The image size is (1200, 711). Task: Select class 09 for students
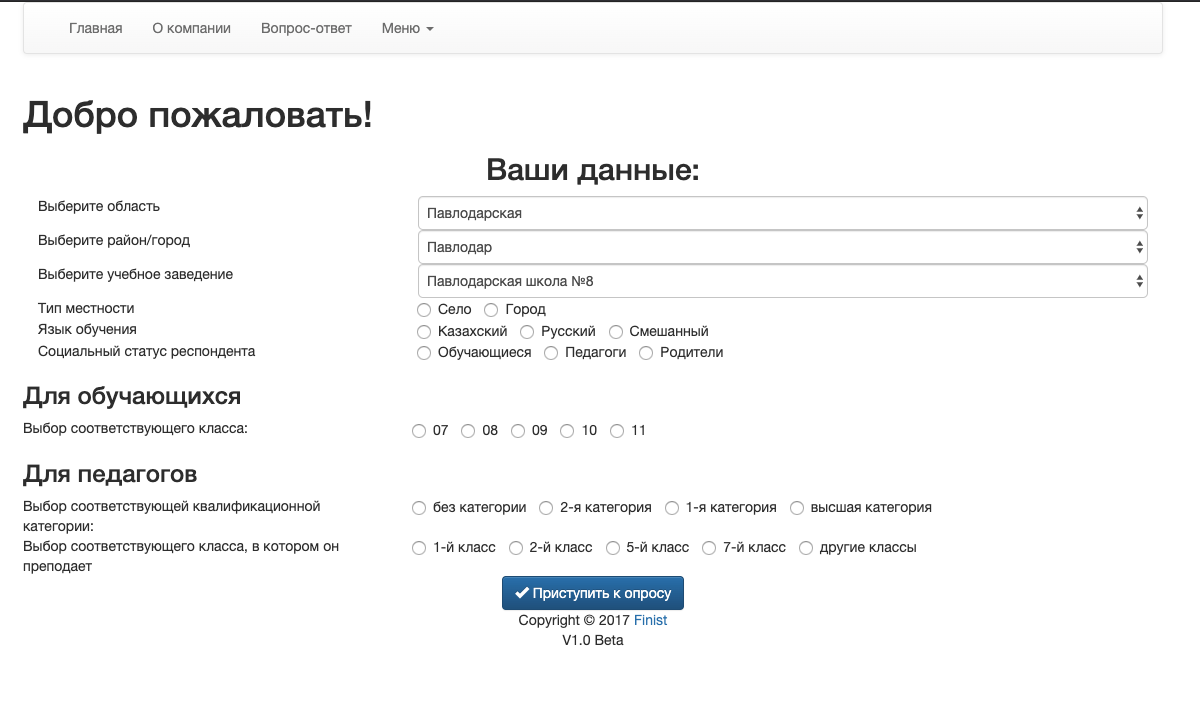tap(517, 431)
